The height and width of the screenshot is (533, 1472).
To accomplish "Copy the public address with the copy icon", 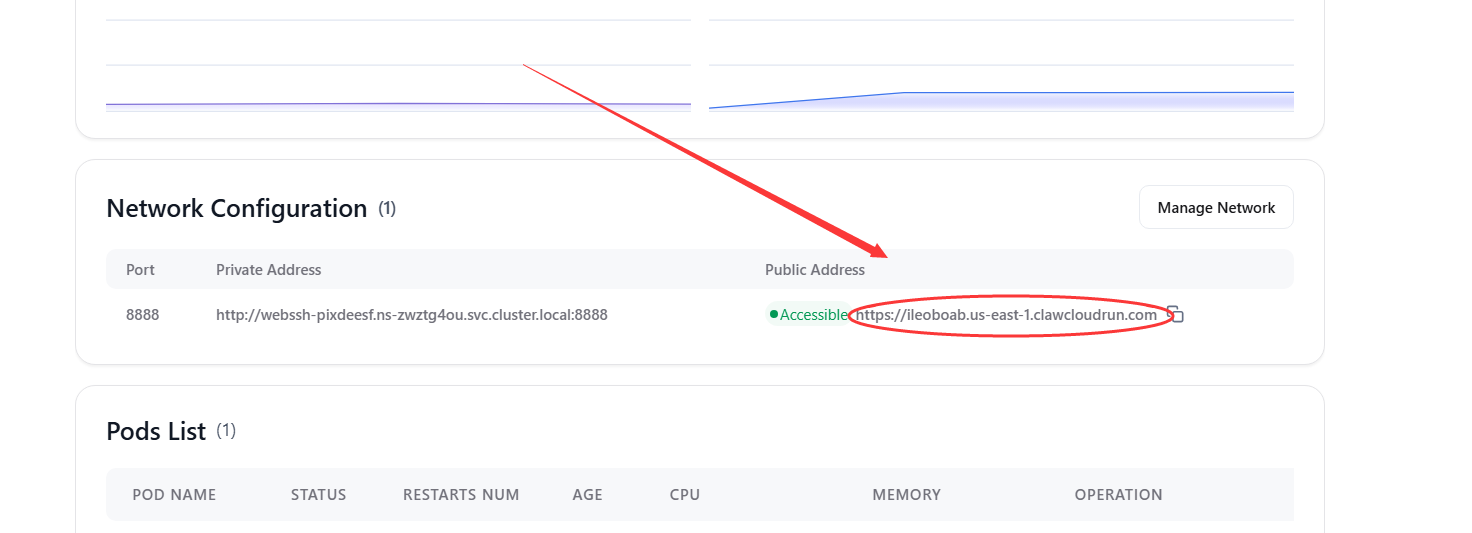I will [x=1177, y=315].
